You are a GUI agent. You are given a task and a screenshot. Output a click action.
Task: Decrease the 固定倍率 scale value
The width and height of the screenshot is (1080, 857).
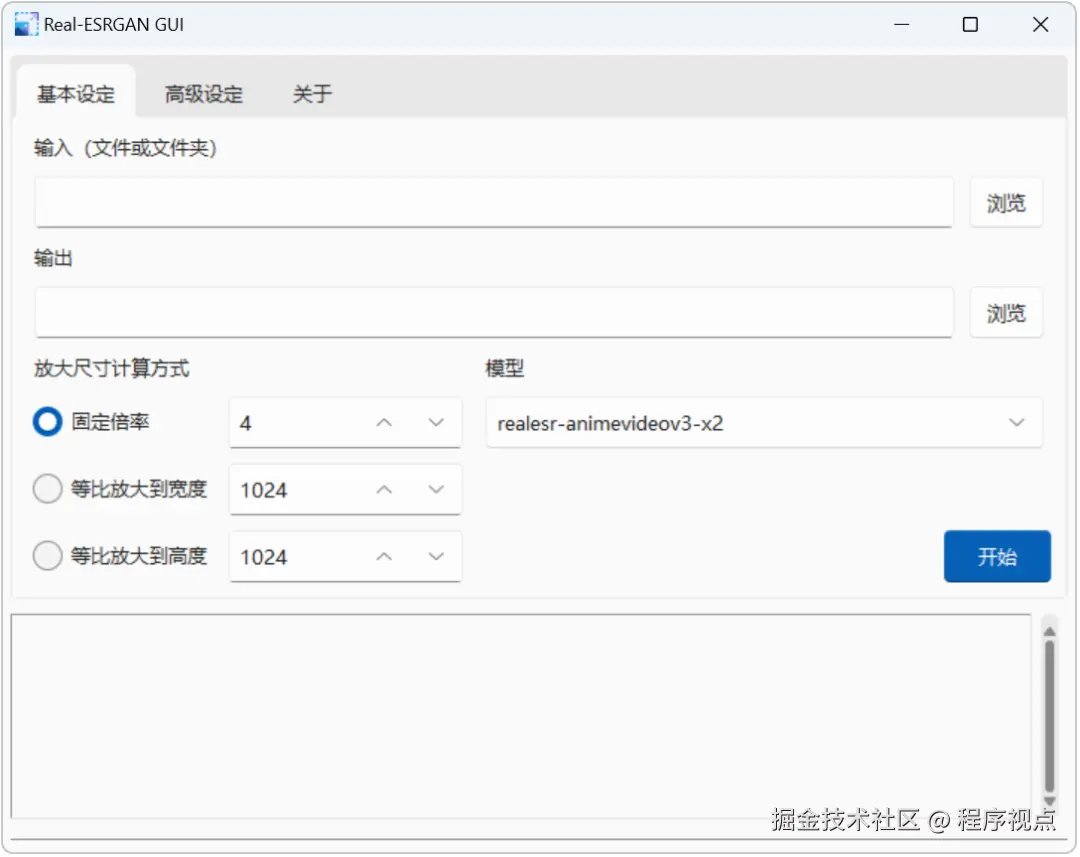click(436, 422)
